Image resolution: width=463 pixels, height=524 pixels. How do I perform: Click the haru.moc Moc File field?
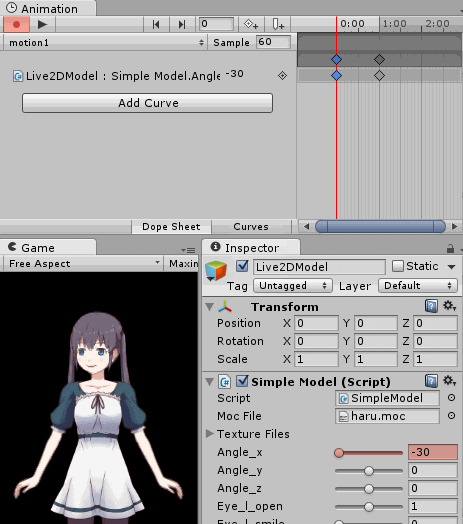point(387,416)
